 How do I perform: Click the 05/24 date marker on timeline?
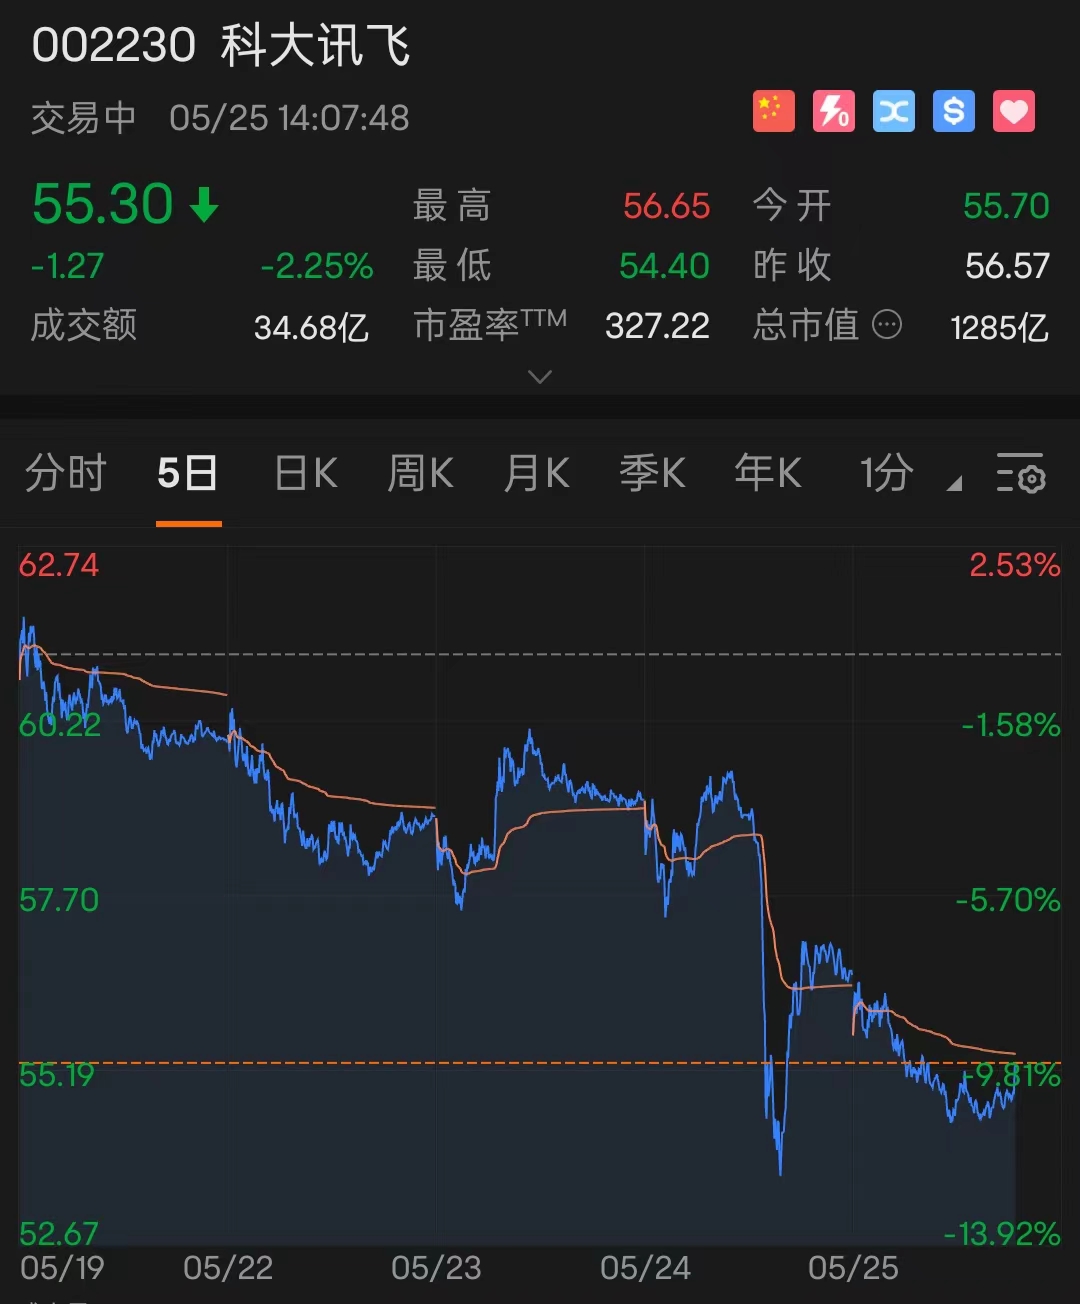pos(646,1266)
